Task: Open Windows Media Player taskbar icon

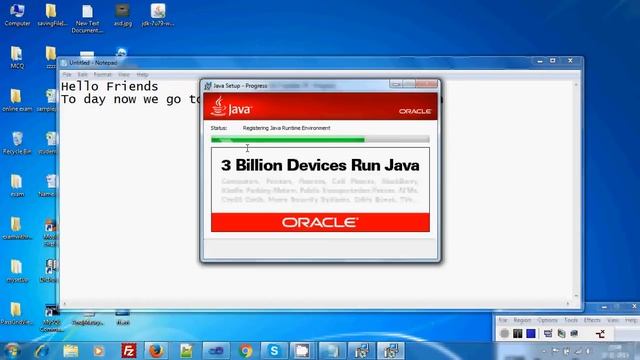Action: [99, 351]
